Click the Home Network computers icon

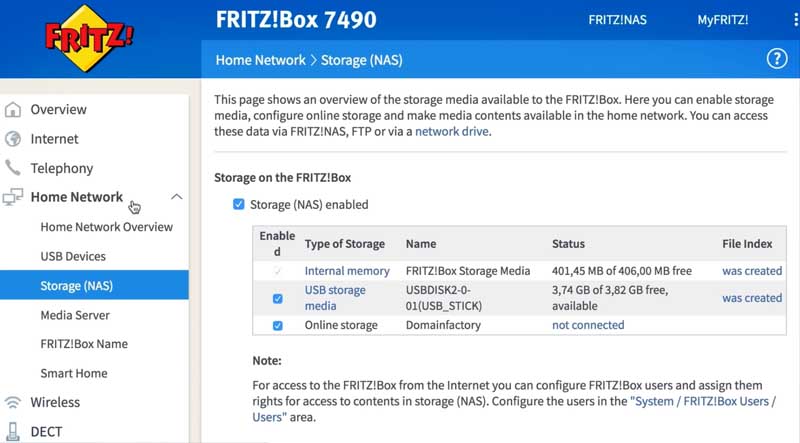coord(13,197)
